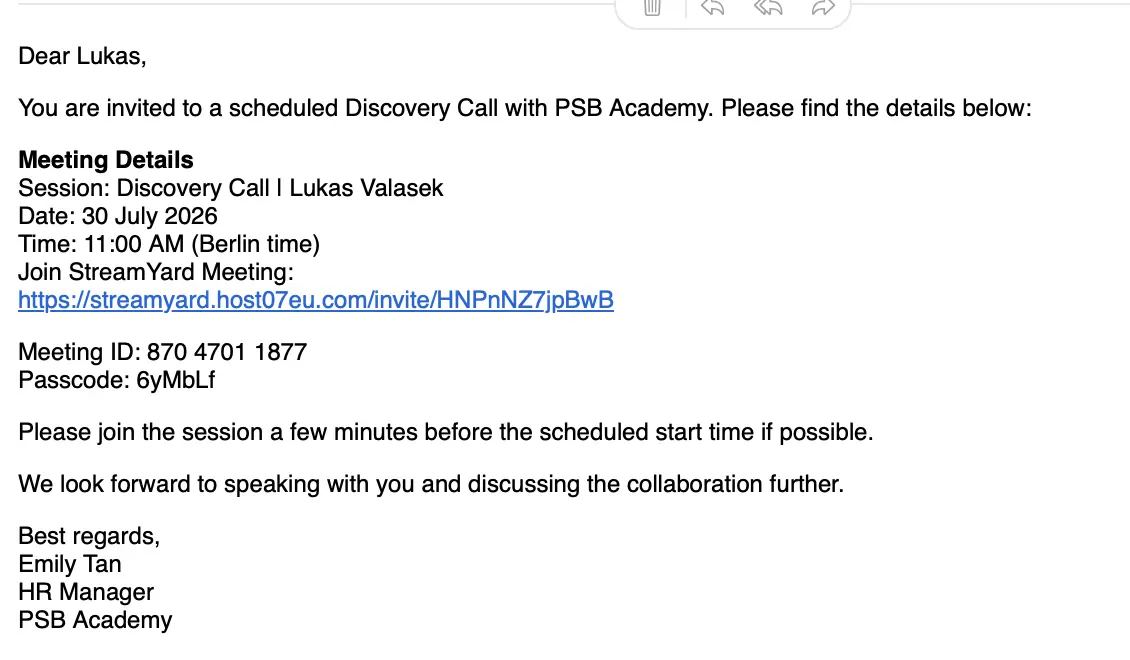
Task: Click the Date: 30 July 2026 line
Action: (117, 216)
